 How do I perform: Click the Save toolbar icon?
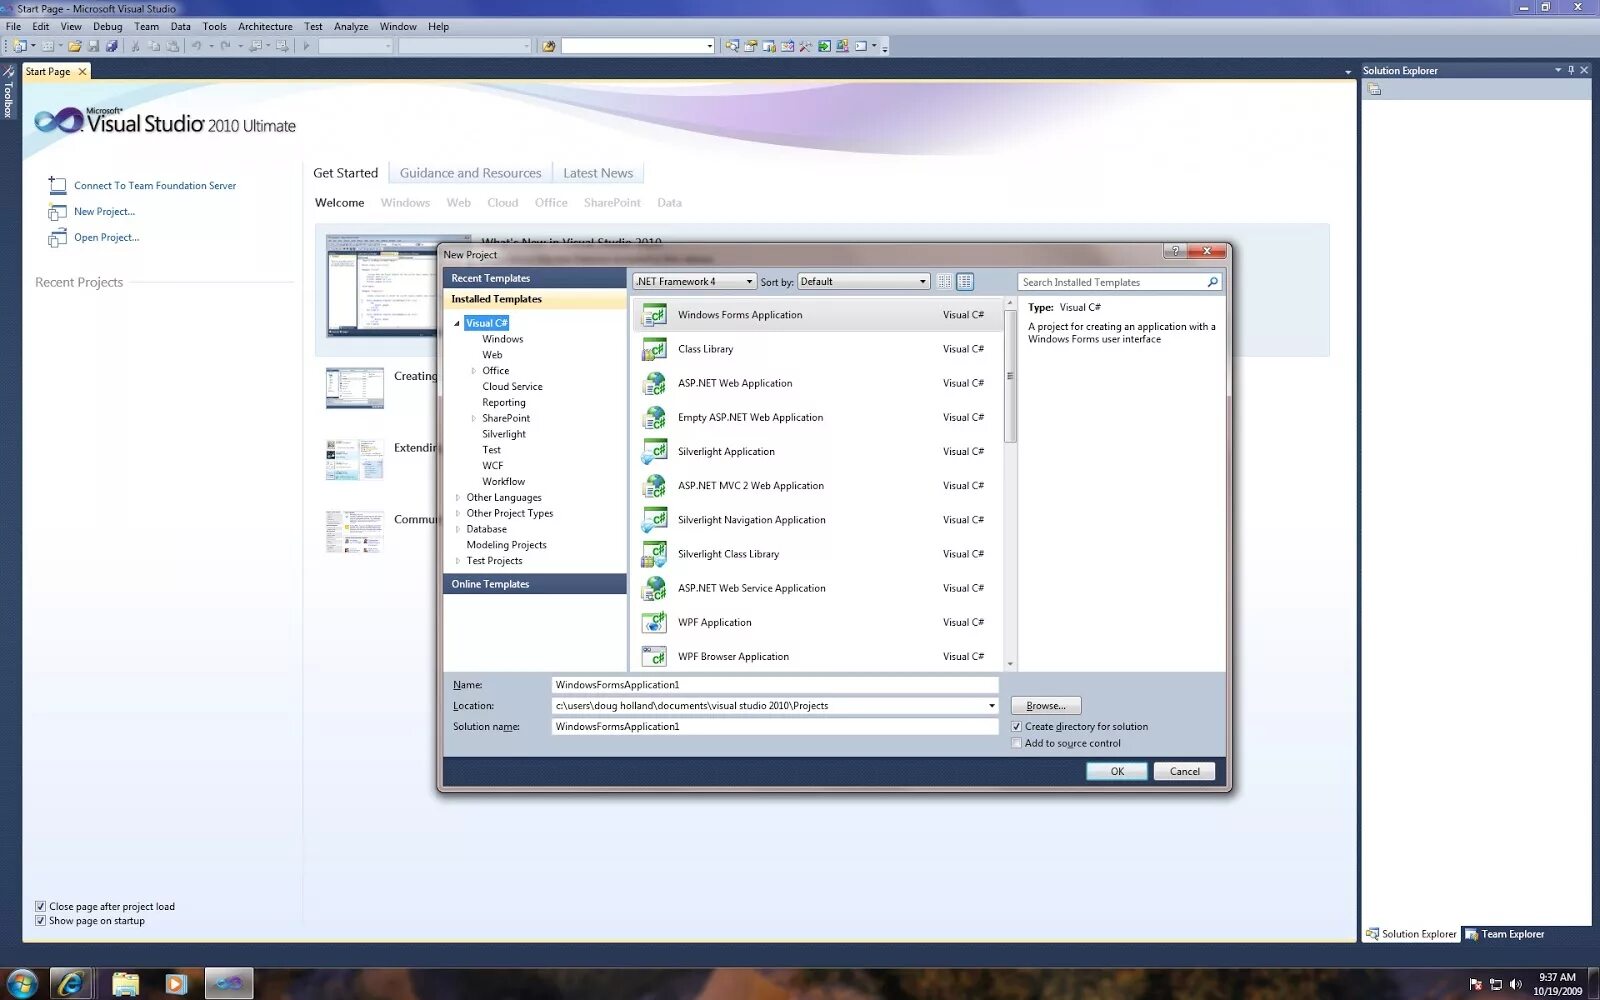pyautogui.click(x=93, y=46)
